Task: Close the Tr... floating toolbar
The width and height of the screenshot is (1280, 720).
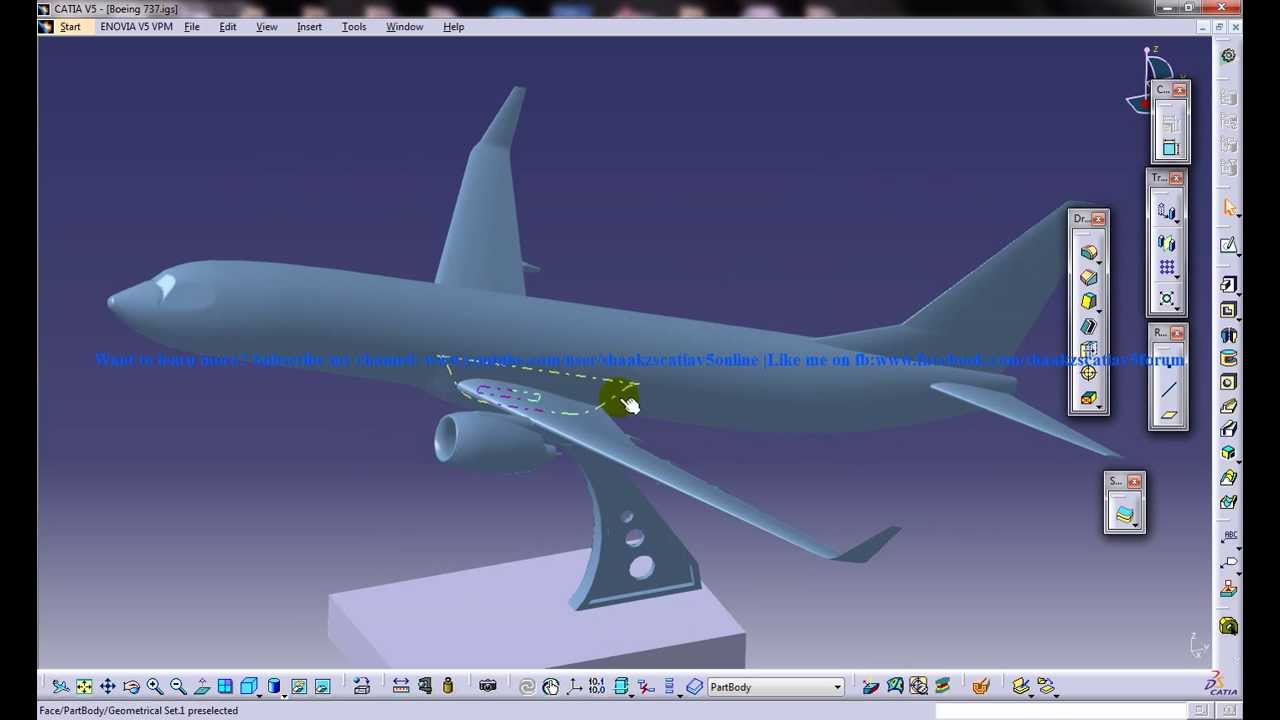Action: (x=1177, y=178)
